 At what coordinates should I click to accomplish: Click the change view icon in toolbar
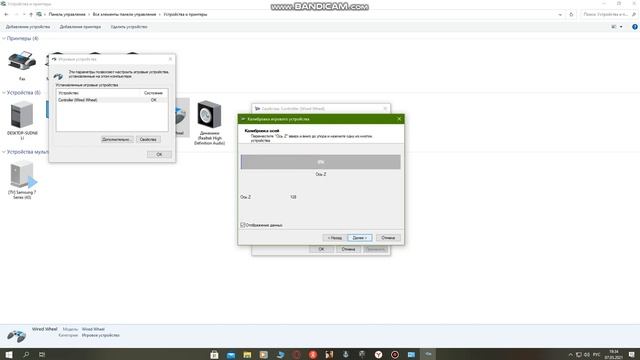click(x=613, y=27)
